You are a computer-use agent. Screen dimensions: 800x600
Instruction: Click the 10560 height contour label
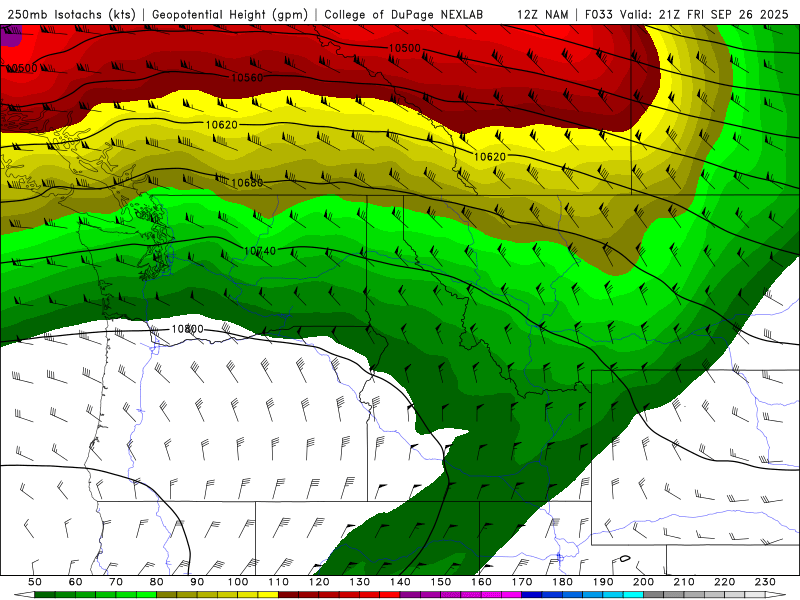247,78
